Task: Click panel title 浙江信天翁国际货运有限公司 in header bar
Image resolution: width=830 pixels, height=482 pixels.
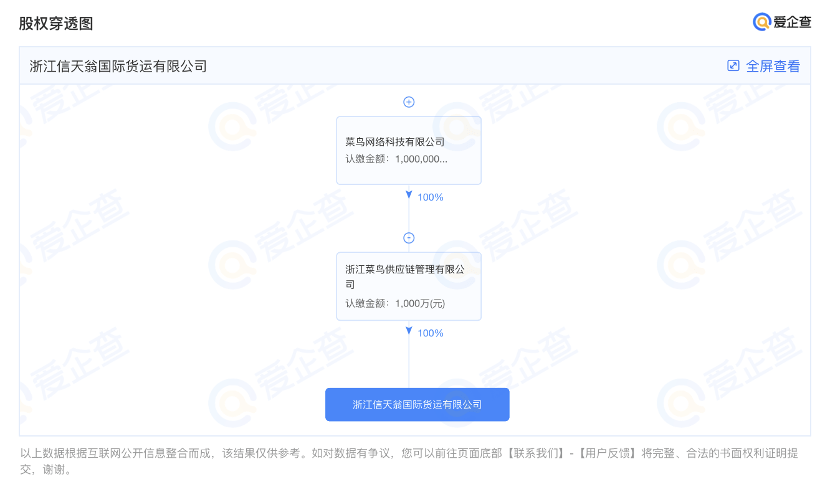Action: coord(118,66)
